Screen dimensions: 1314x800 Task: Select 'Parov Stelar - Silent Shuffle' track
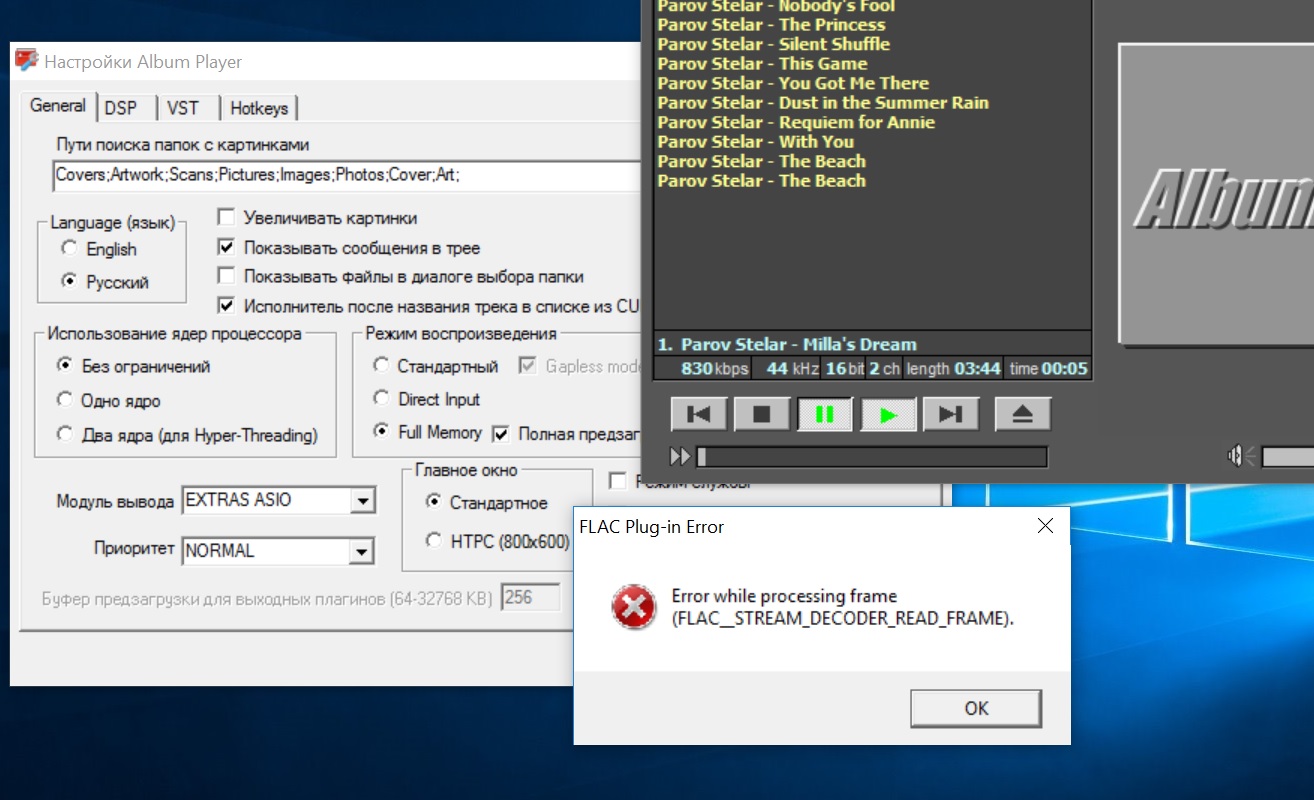click(773, 44)
